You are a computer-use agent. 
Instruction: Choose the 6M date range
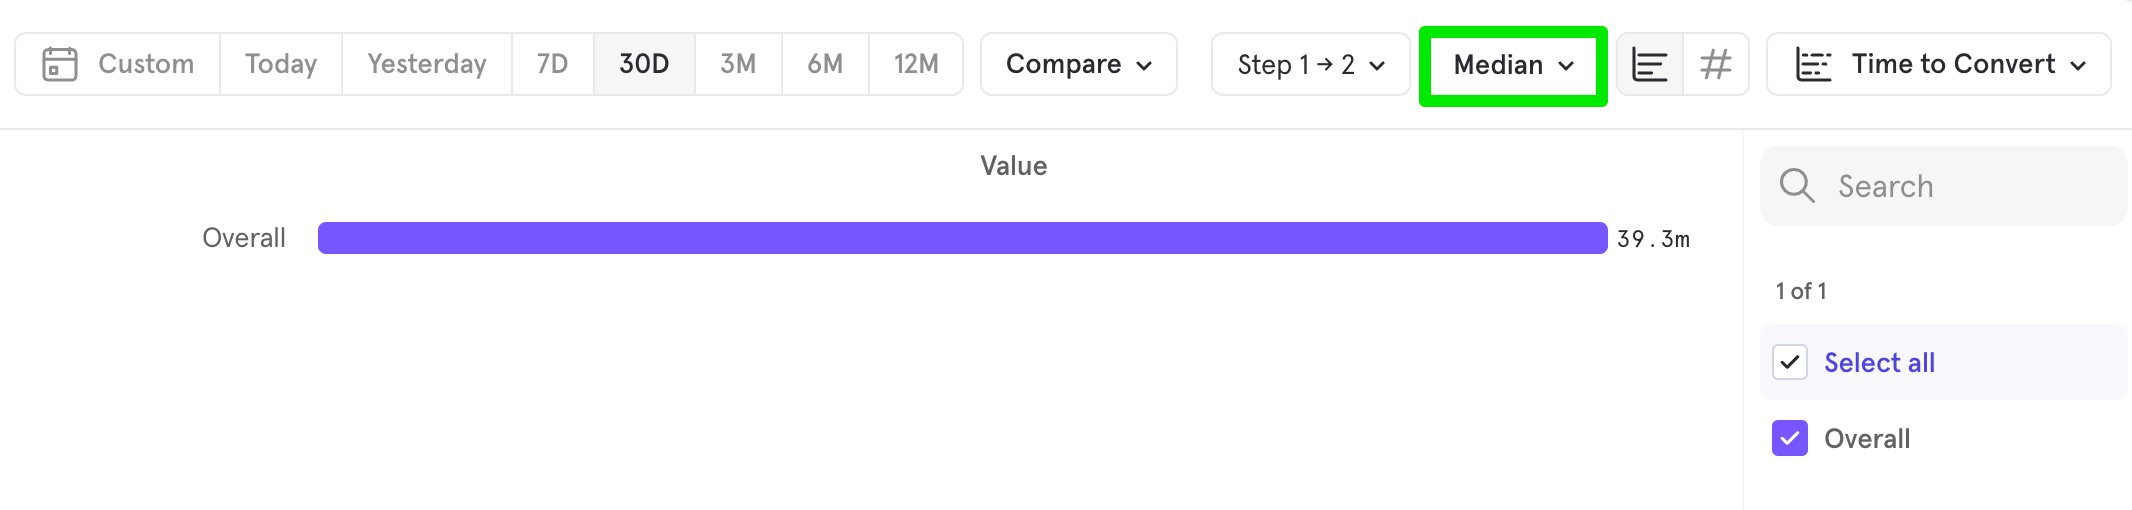(825, 64)
